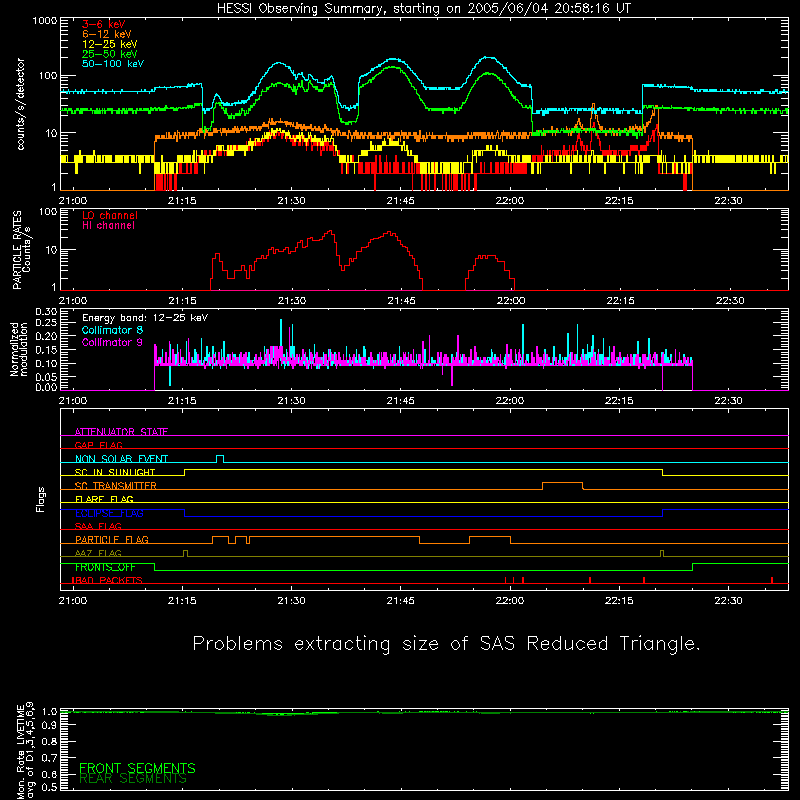Click the AAZ FLAG label
This screenshot has height=800, width=800.
click(x=98, y=553)
